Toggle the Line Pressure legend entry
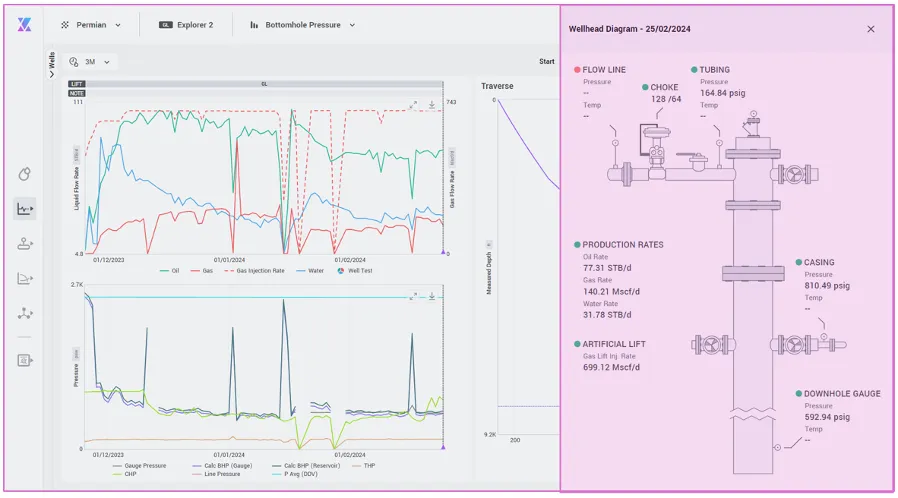Image resolution: width=898 pixels, height=498 pixels. tap(216, 474)
